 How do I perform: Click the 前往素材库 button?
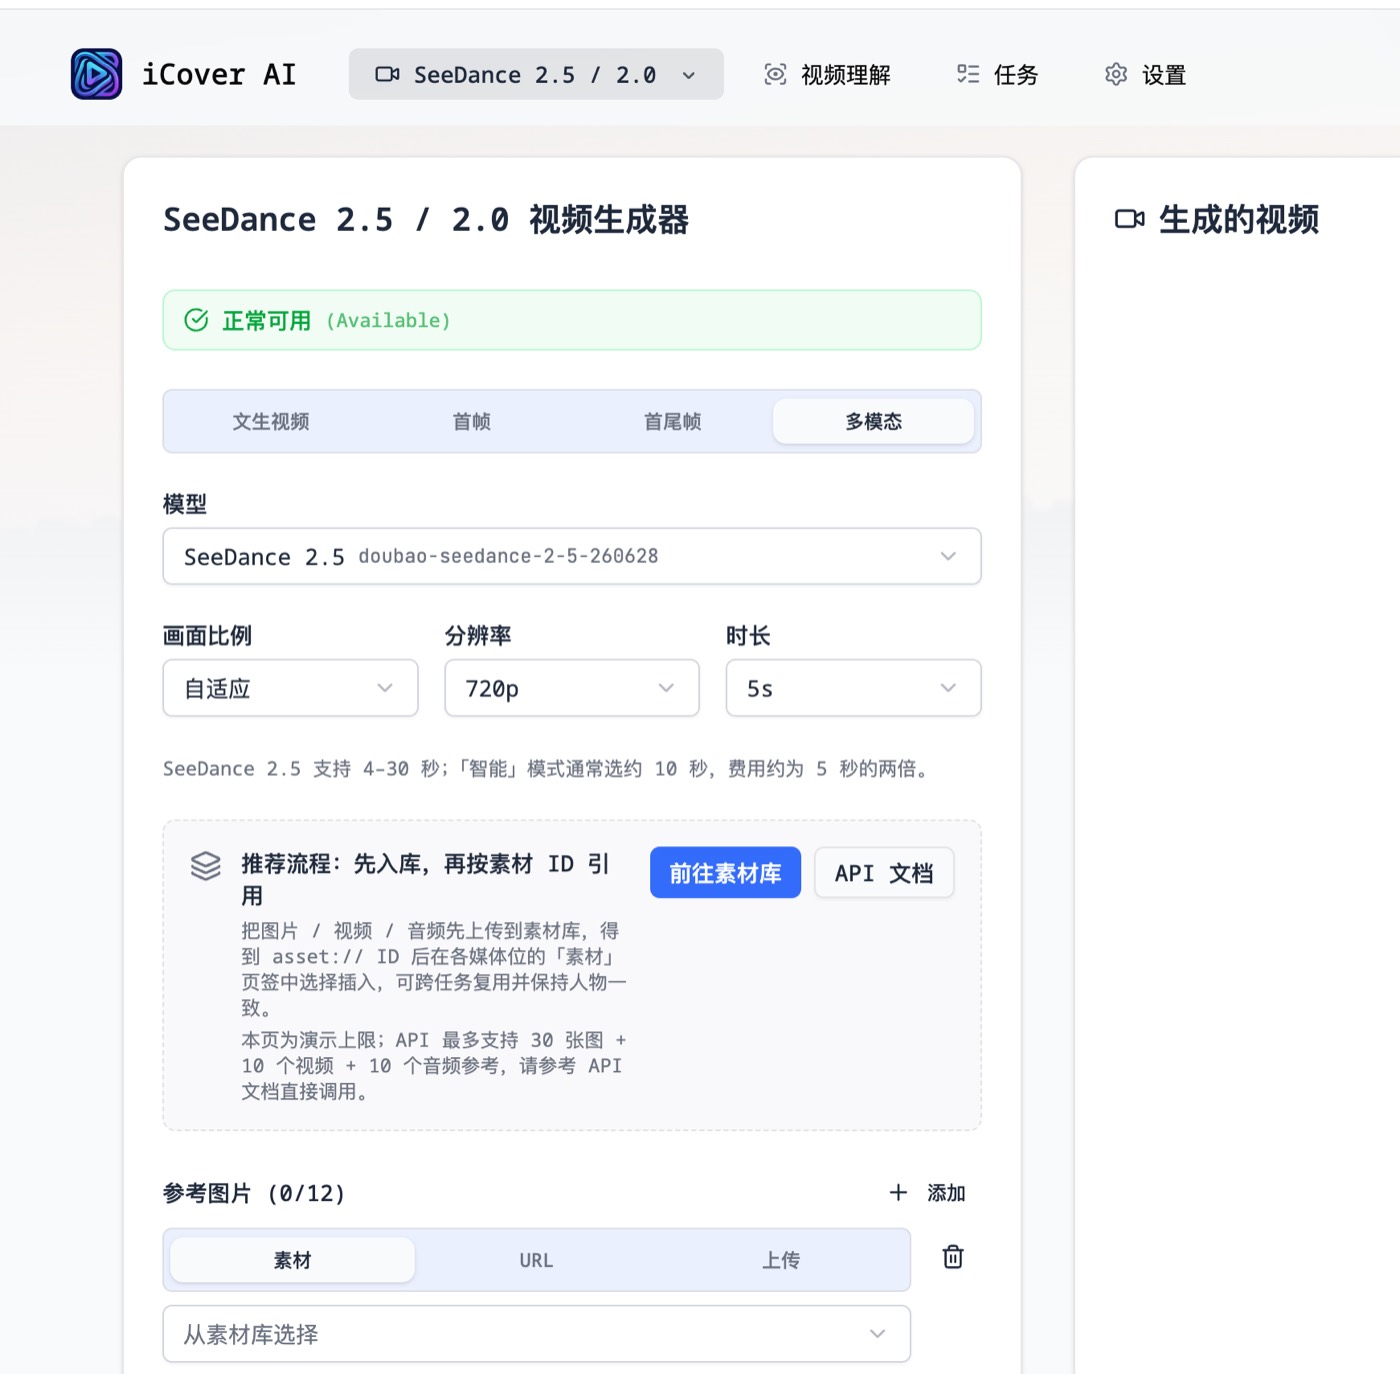[x=725, y=872]
